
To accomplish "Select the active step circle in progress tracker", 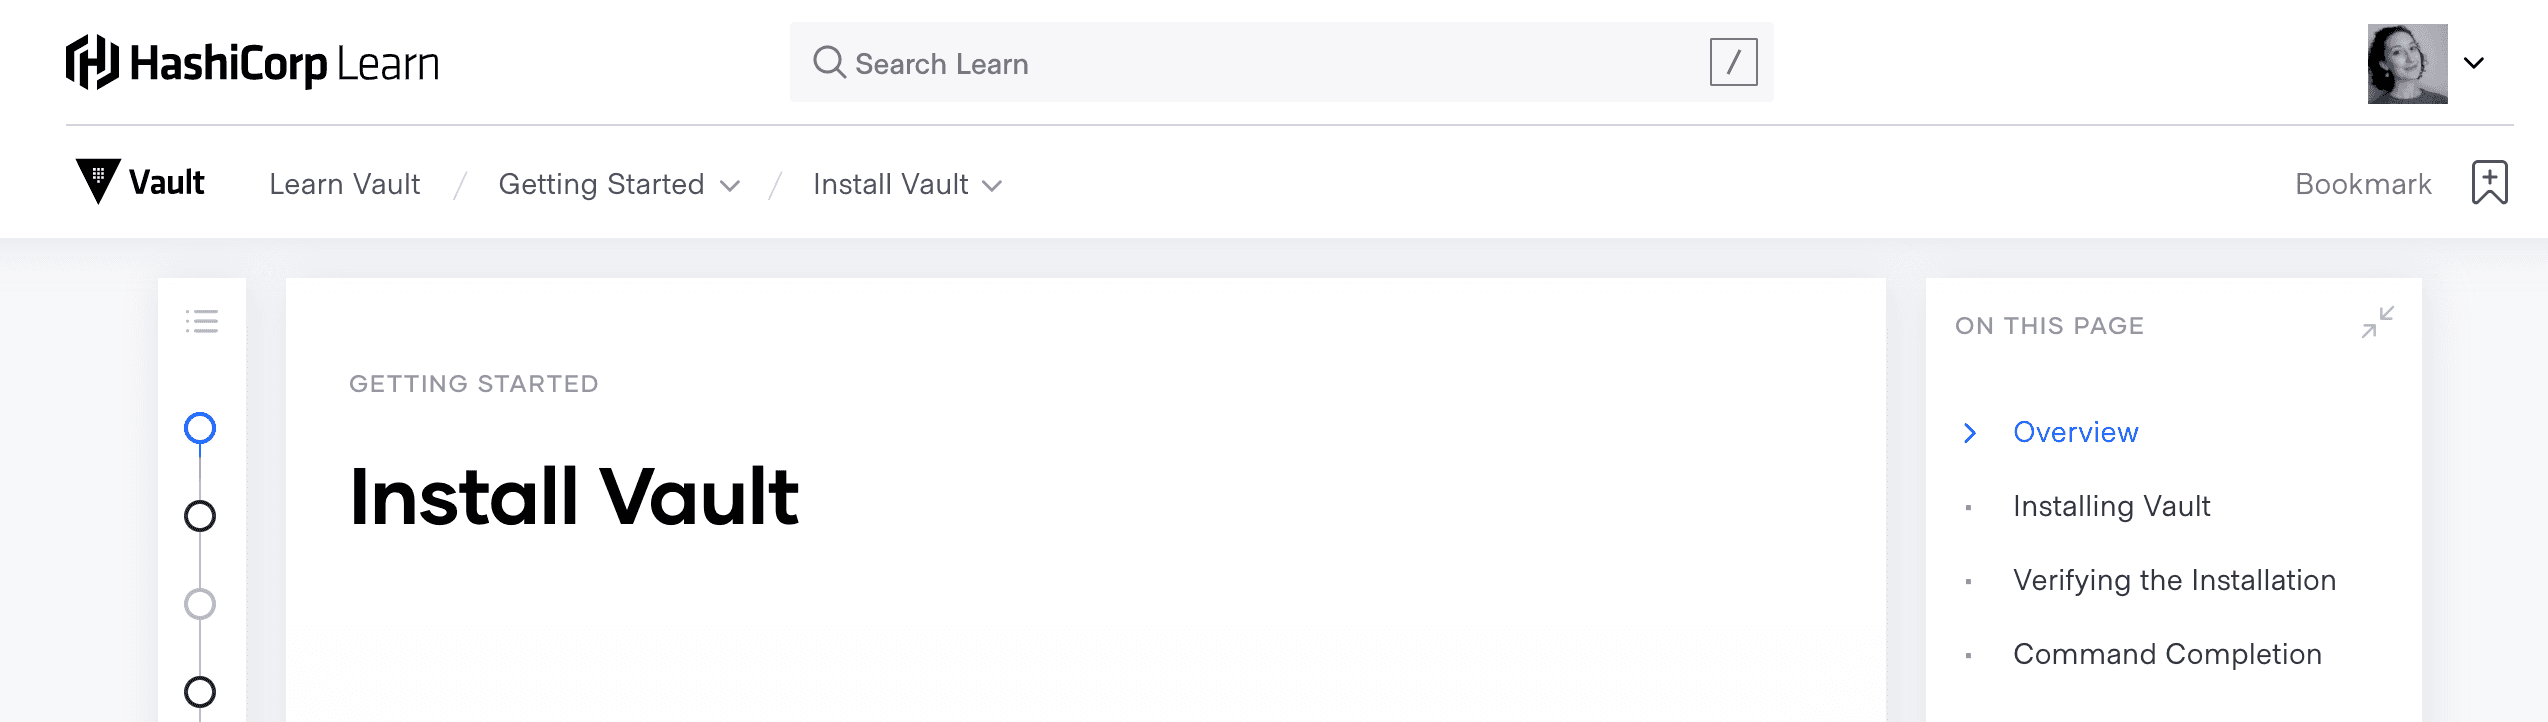I will [x=200, y=429].
